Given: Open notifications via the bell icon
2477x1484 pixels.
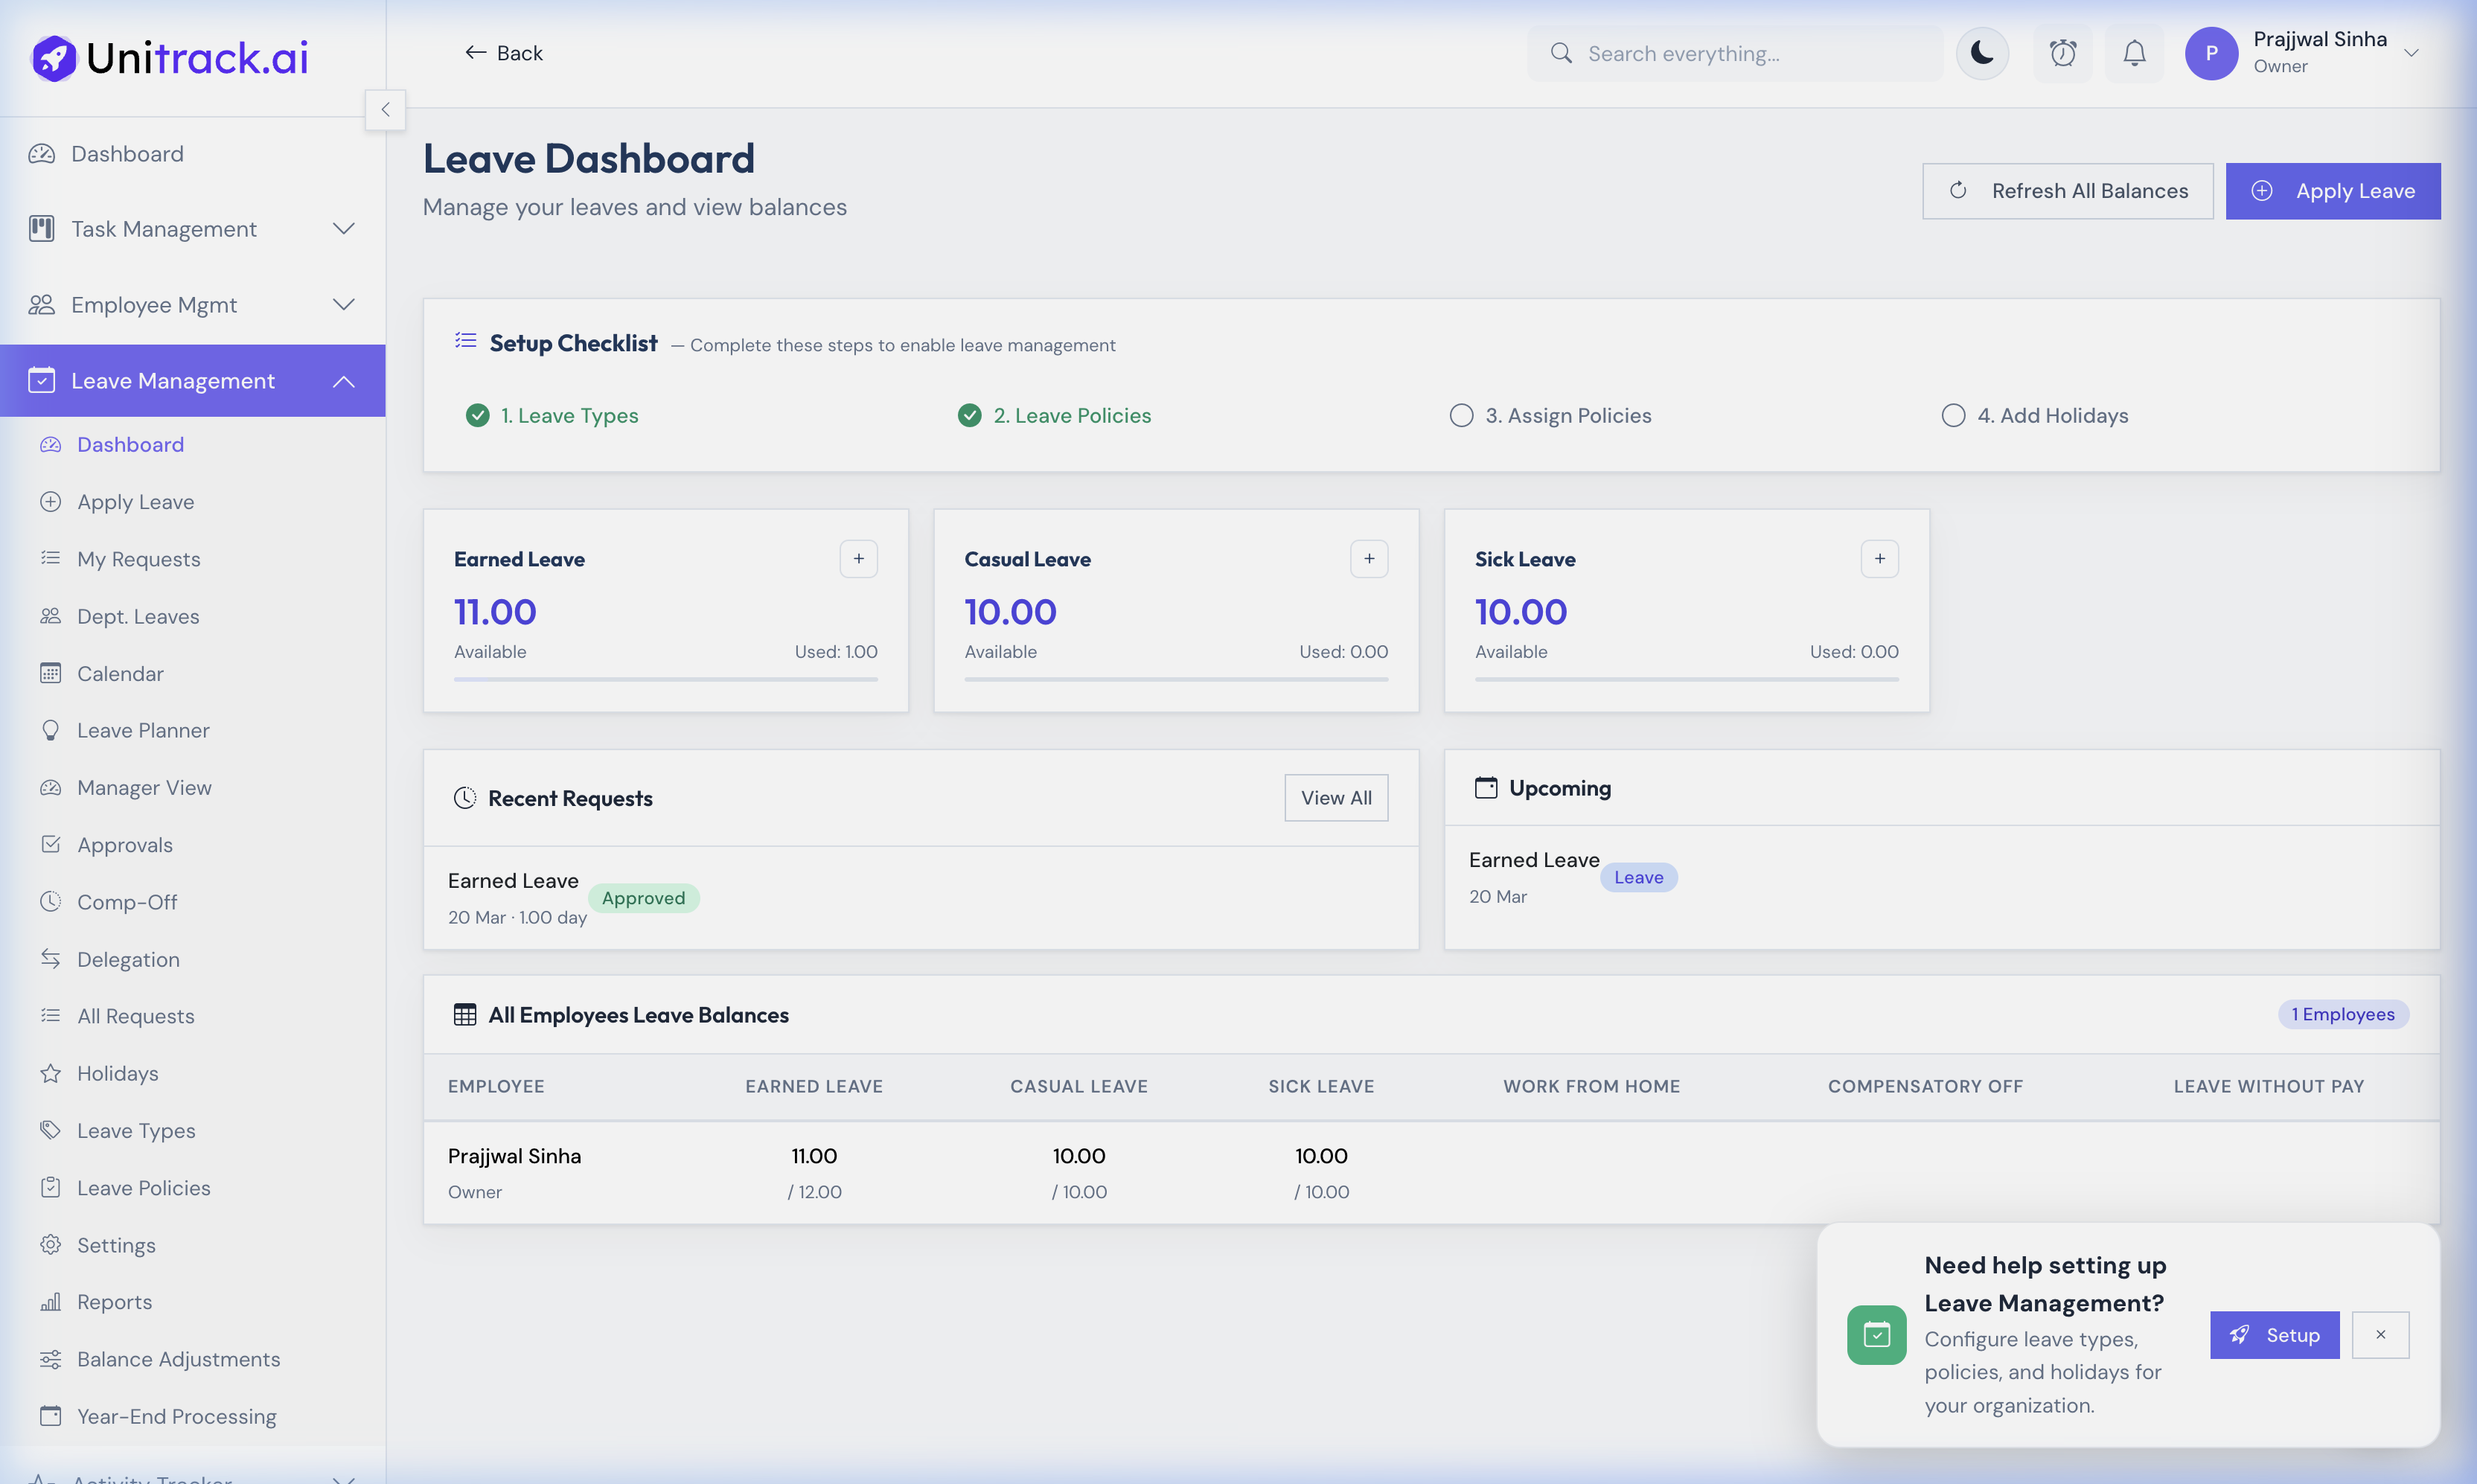Looking at the screenshot, I should coord(2134,53).
